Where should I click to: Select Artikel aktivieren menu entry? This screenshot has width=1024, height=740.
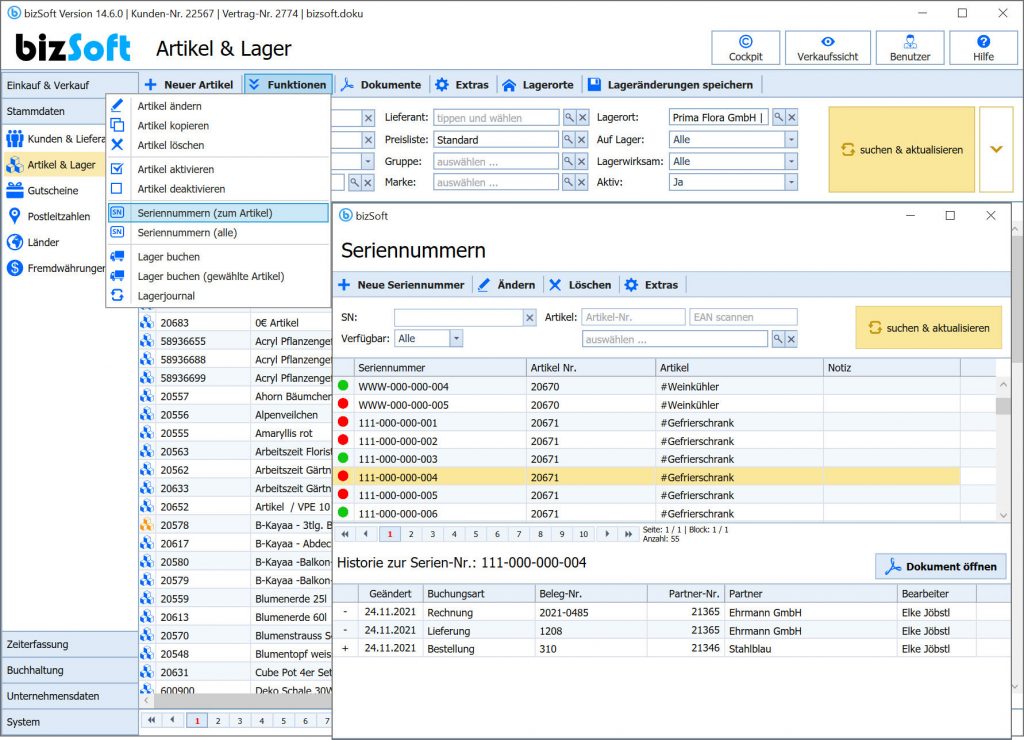(219, 169)
